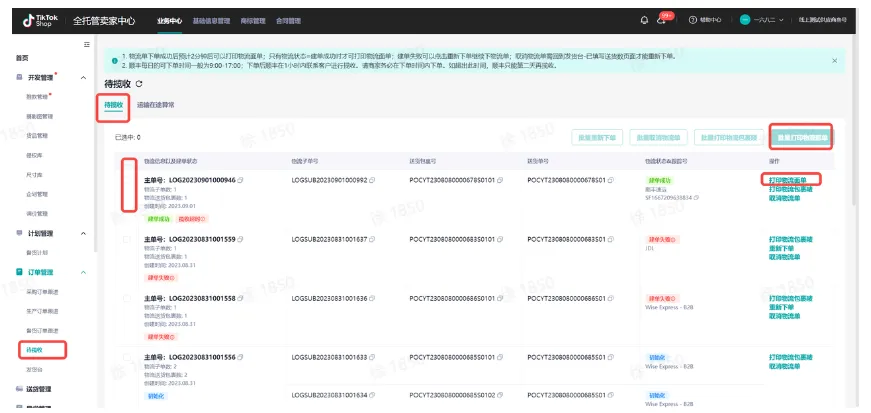Select the 待揽收 tab
Screen dimensions: 871x413
[x=113, y=105]
